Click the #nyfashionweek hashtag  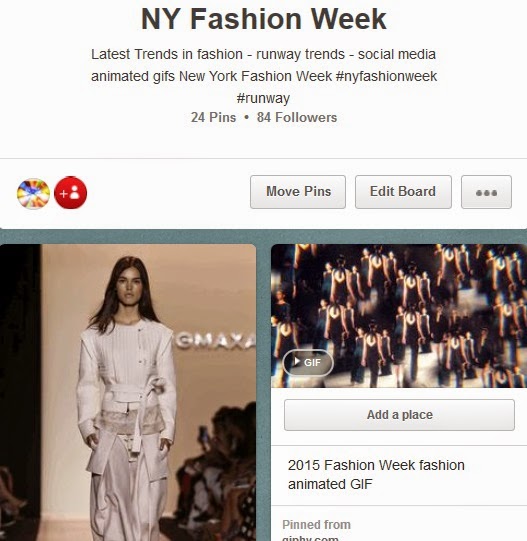pyautogui.click(x=386, y=76)
